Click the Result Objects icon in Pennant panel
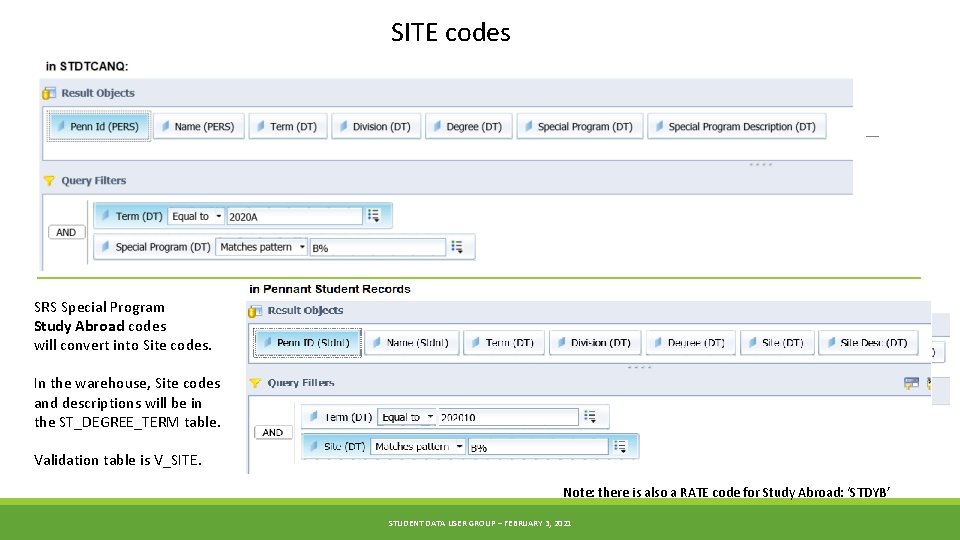The width and height of the screenshot is (960, 540). pos(255,311)
